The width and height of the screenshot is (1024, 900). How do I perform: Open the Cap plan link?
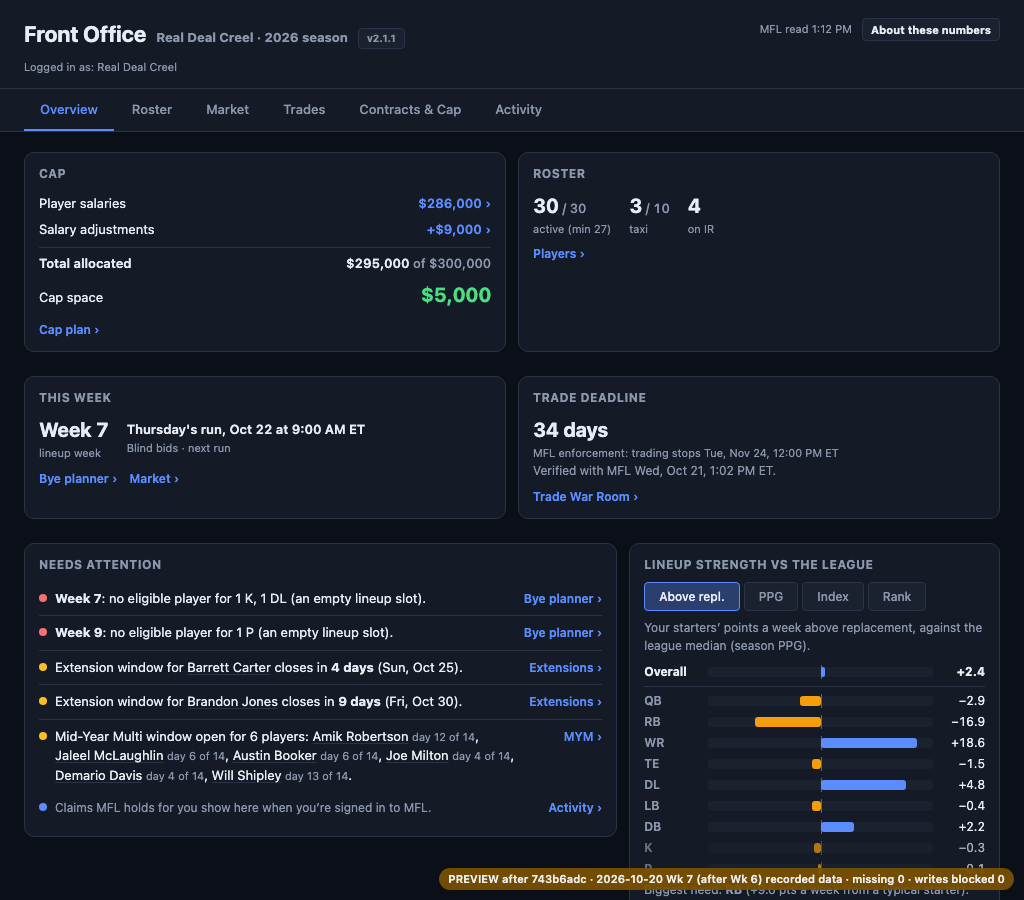tap(69, 330)
